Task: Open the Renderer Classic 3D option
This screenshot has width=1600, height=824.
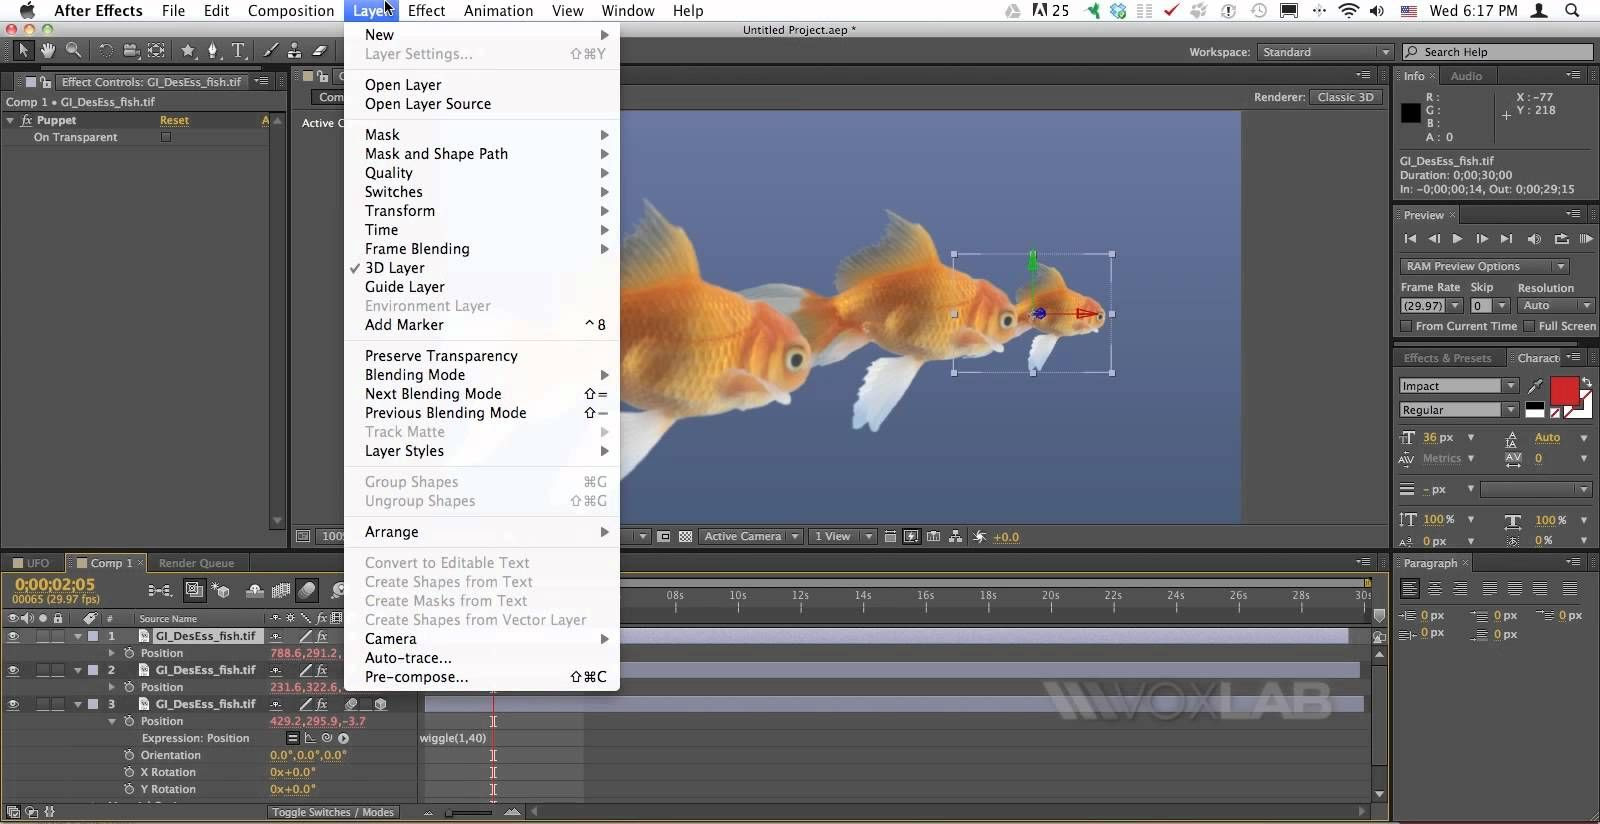Action: click(1346, 97)
